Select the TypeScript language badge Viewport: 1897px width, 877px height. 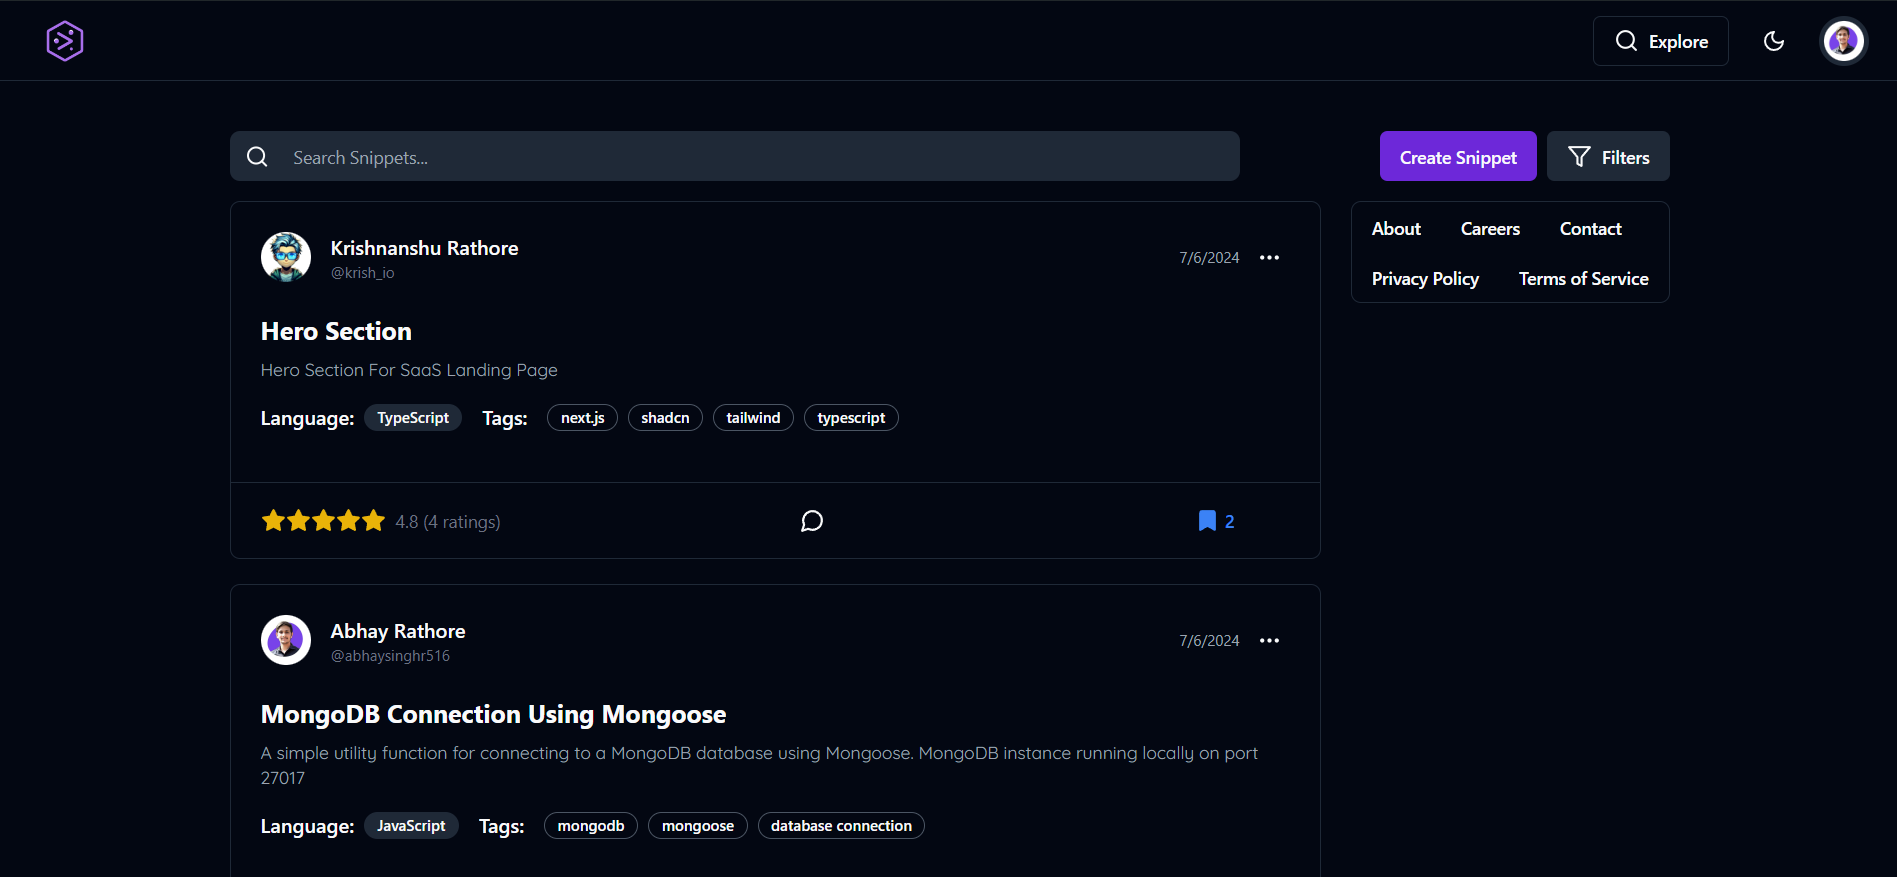(413, 418)
